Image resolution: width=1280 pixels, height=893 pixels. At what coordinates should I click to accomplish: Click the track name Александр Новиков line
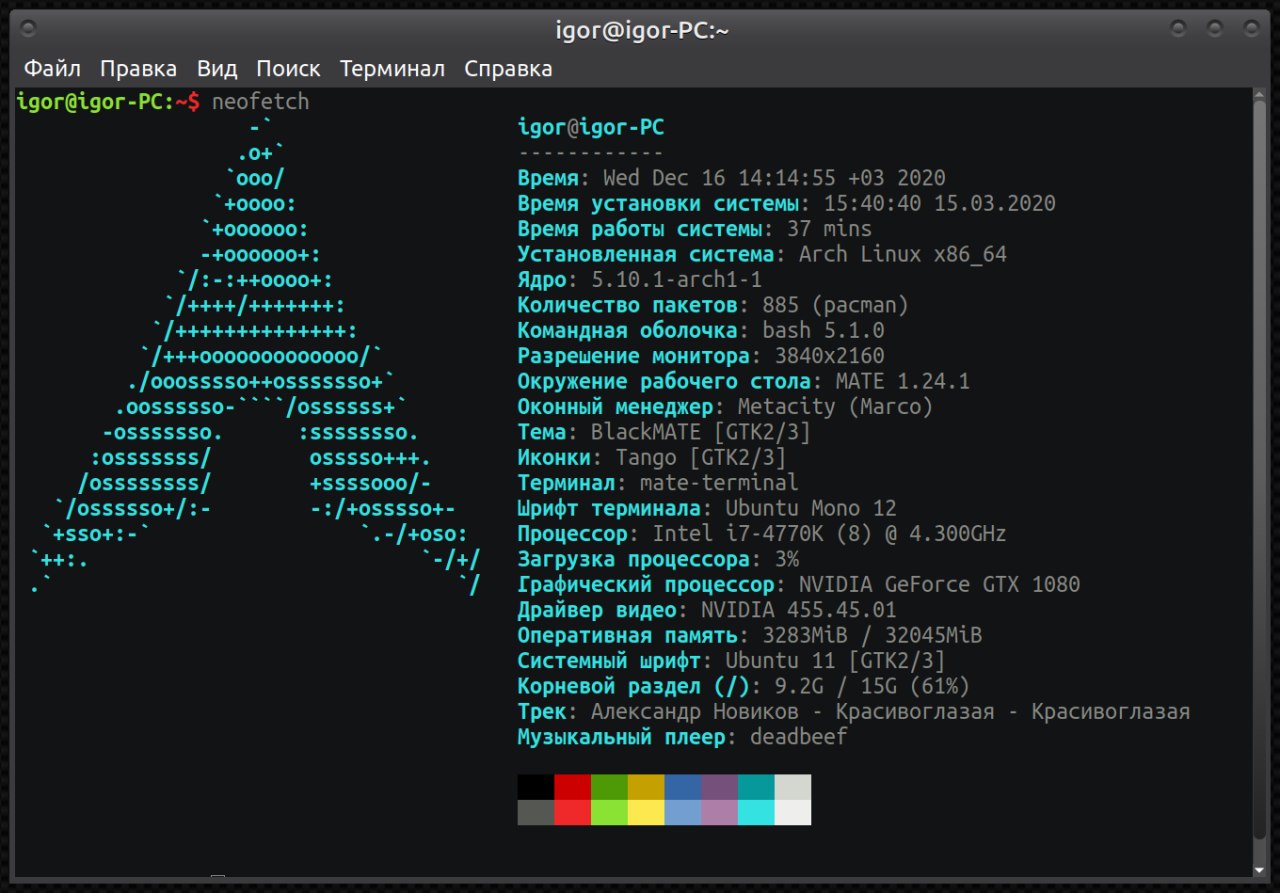pyautogui.click(x=891, y=712)
